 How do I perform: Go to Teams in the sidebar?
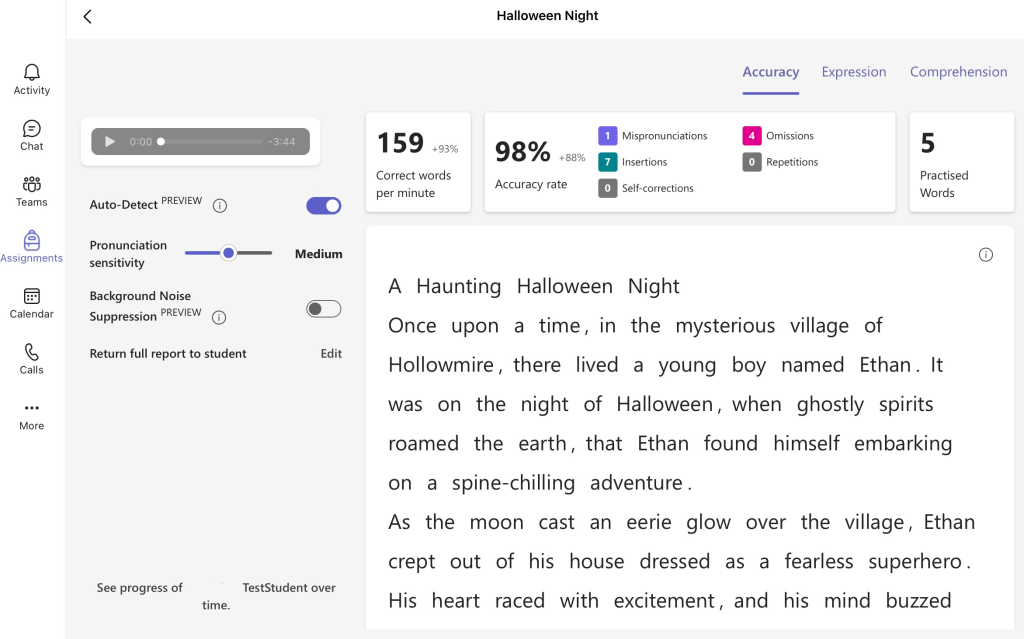click(32, 191)
